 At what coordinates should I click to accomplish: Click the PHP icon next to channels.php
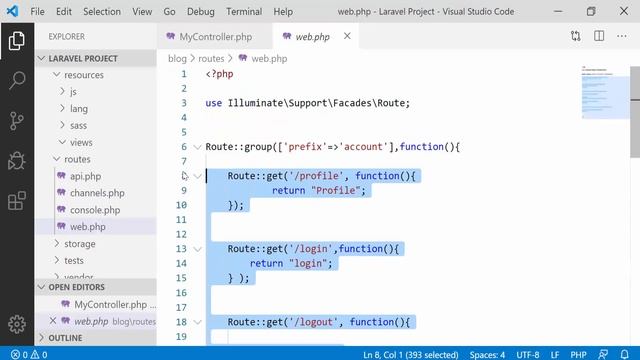tap(61, 193)
